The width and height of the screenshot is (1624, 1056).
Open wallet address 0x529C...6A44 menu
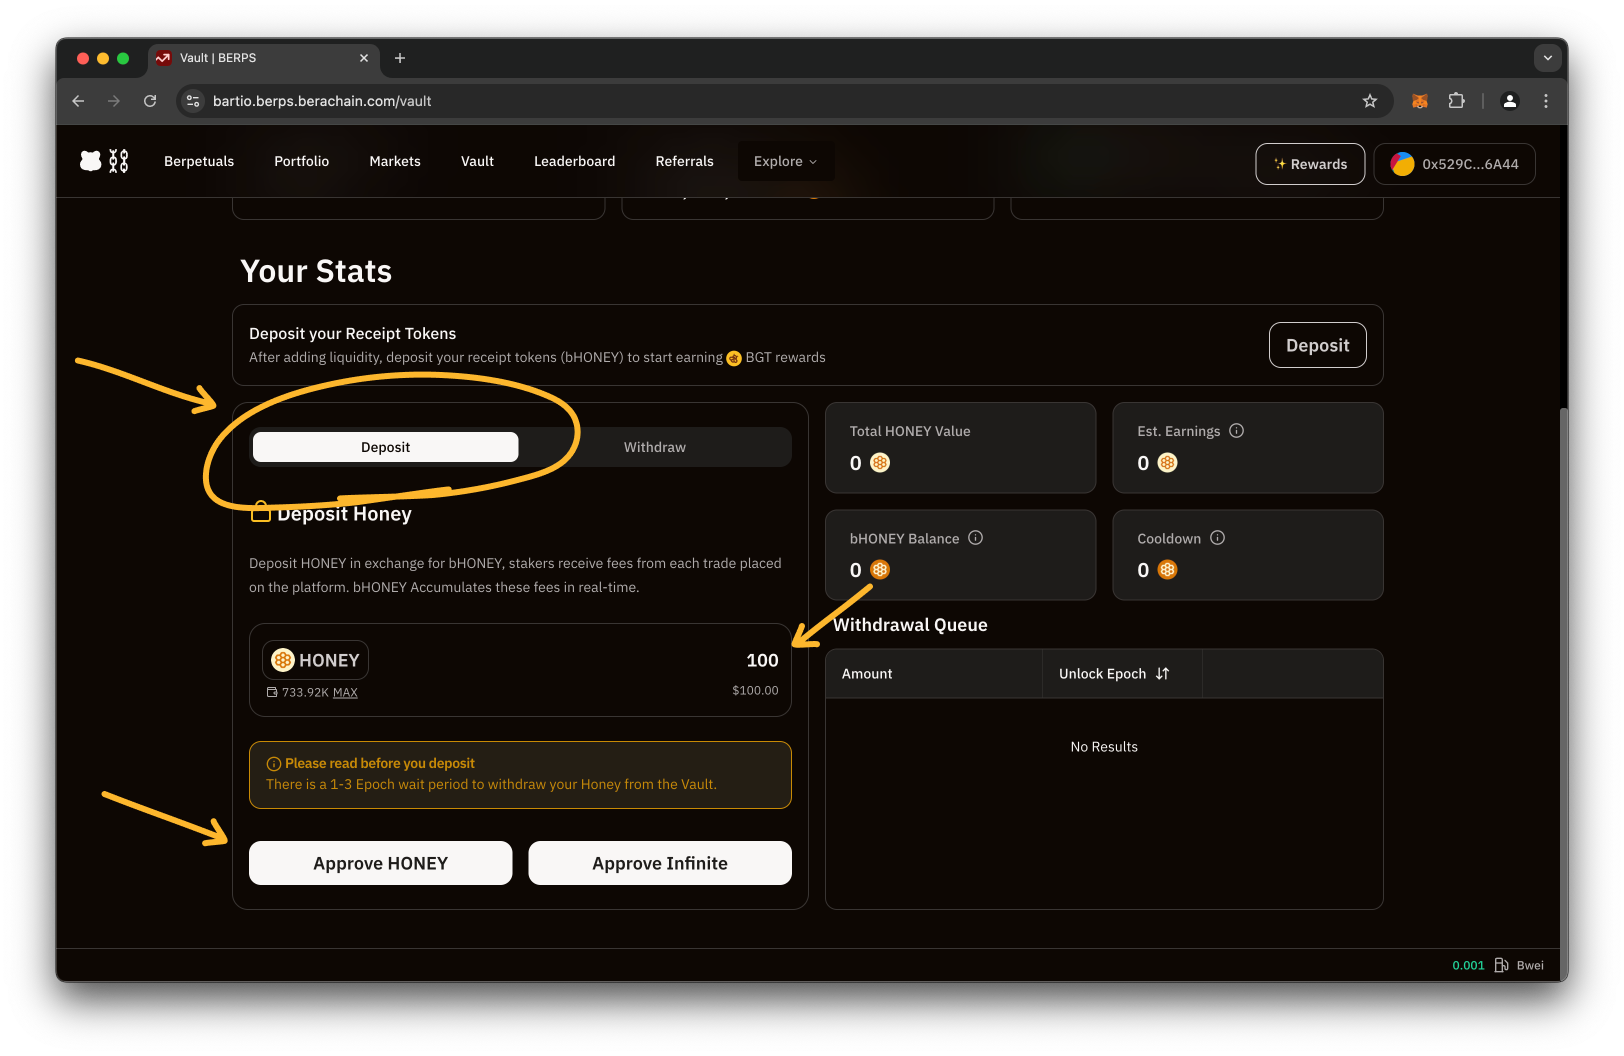click(1455, 164)
